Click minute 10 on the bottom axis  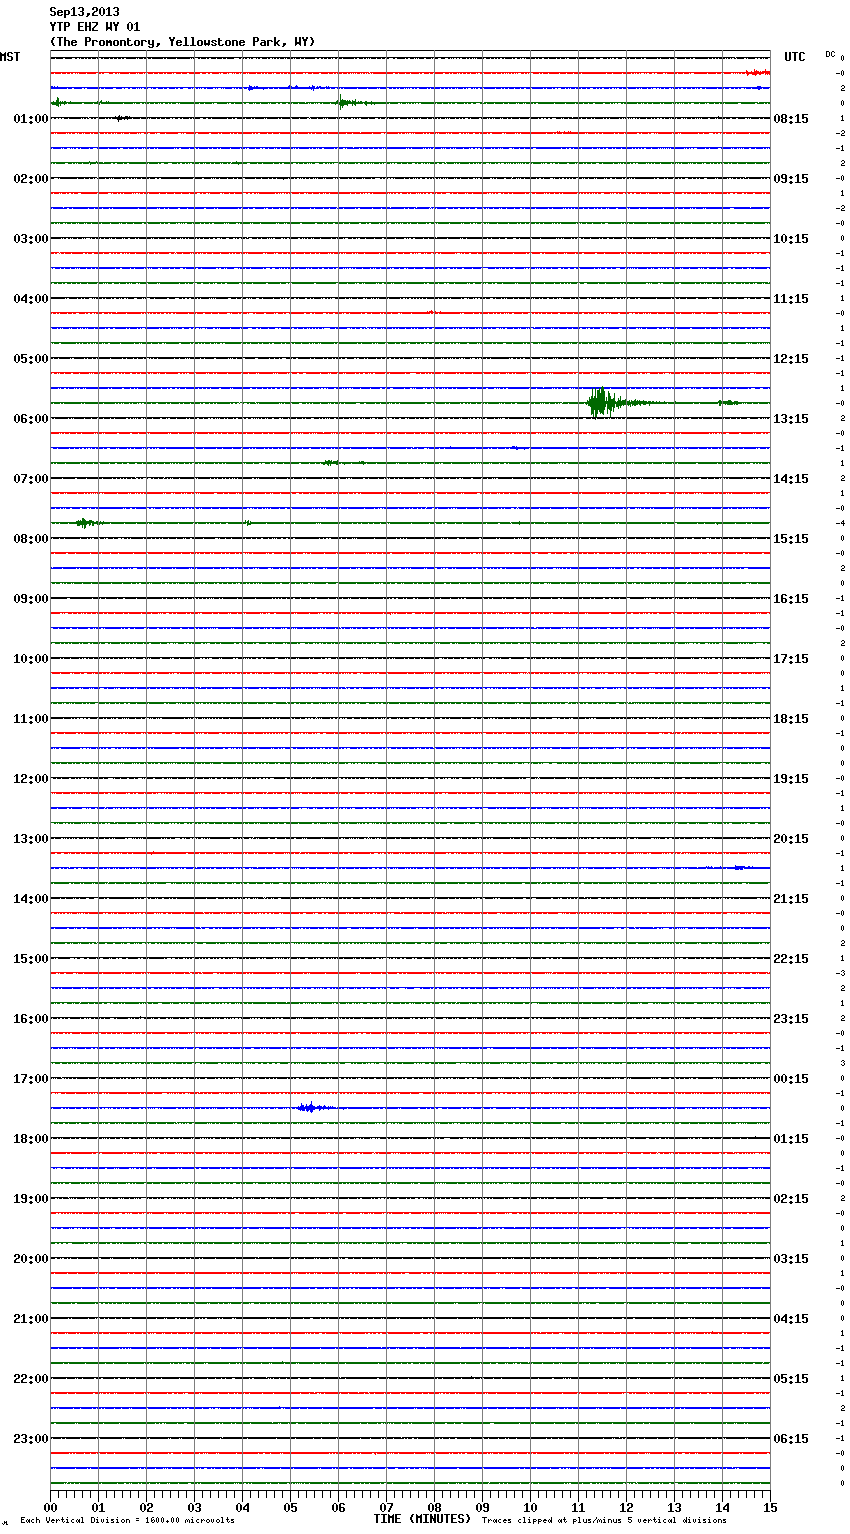530,1507
